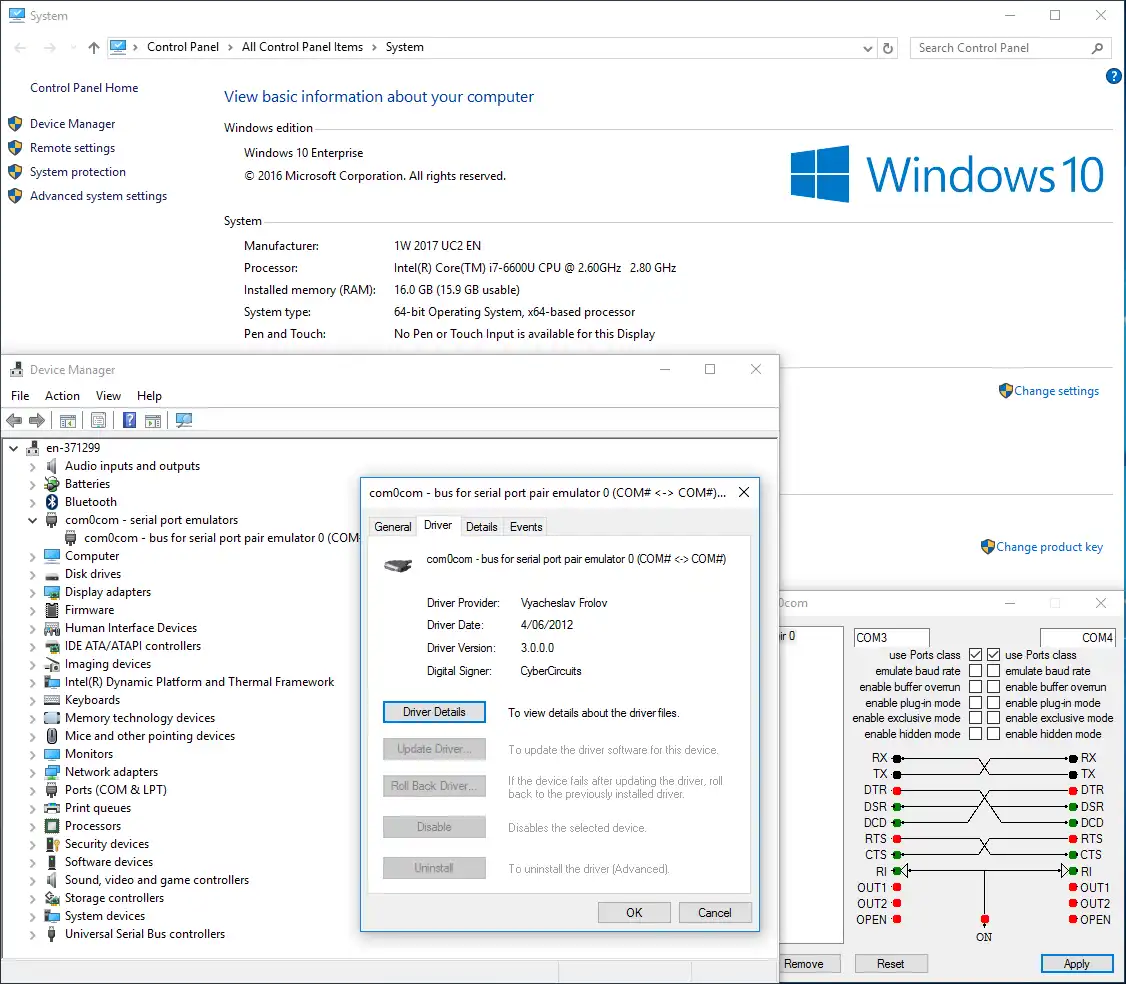Open the Action menu in Device Manager
Screen dimensions: 1126x984
pos(62,396)
